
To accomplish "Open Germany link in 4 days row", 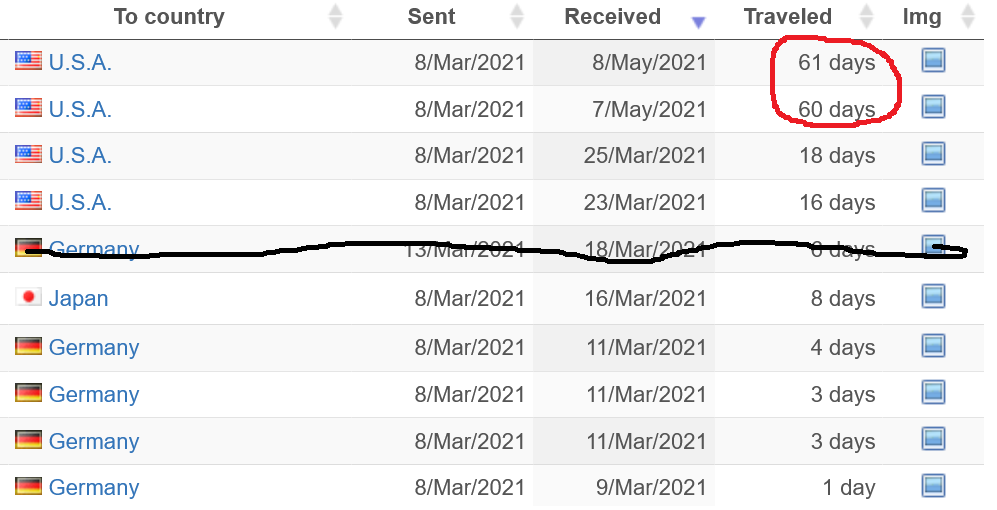I will tap(94, 347).
